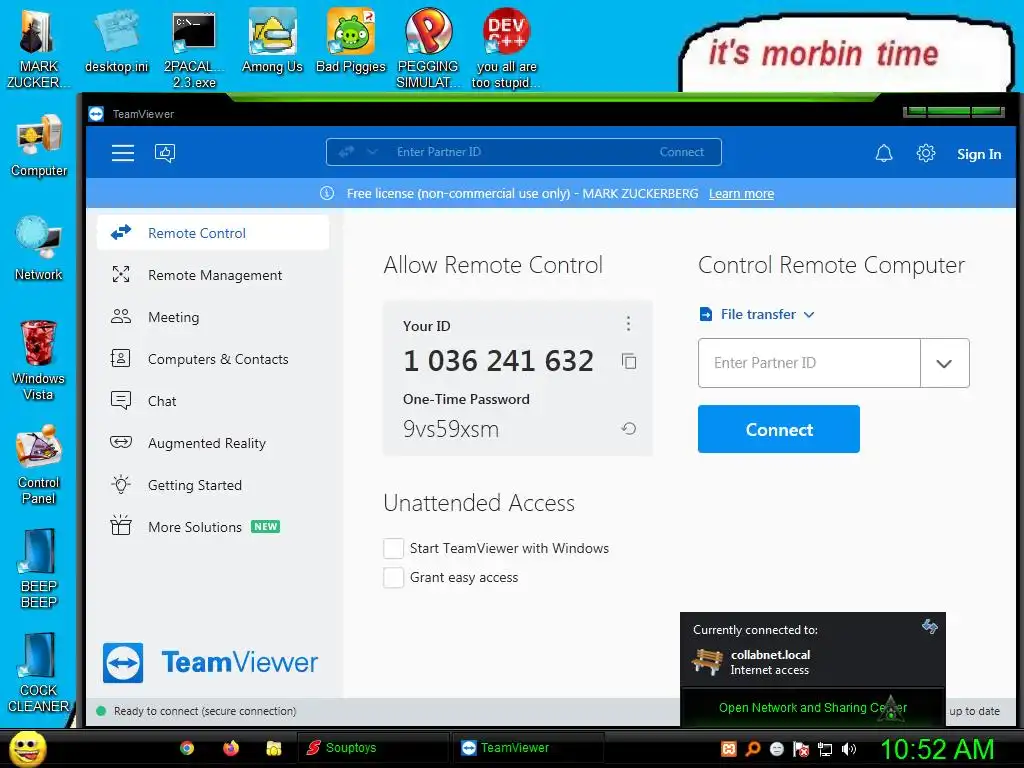Select 2PACAL 2.3.exe desktop icon

tap(194, 48)
